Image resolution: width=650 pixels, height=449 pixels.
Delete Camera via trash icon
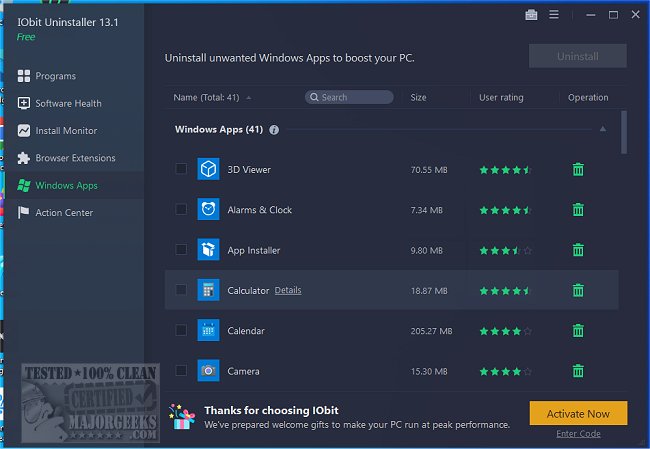tap(578, 371)
